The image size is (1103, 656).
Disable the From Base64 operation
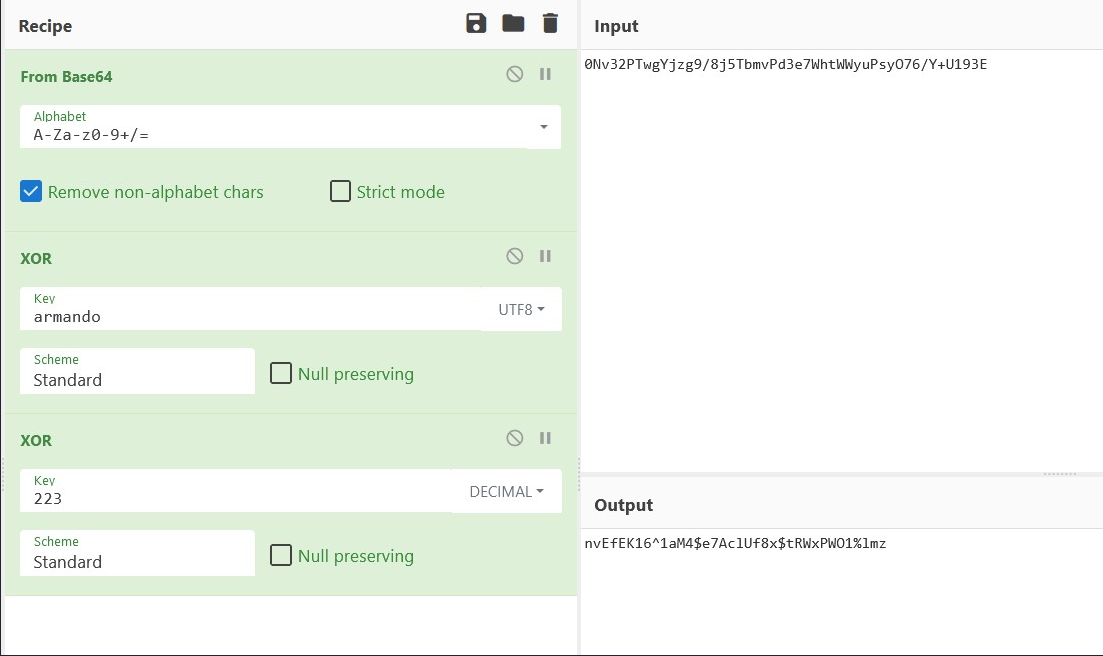click(x=515, y=74)
